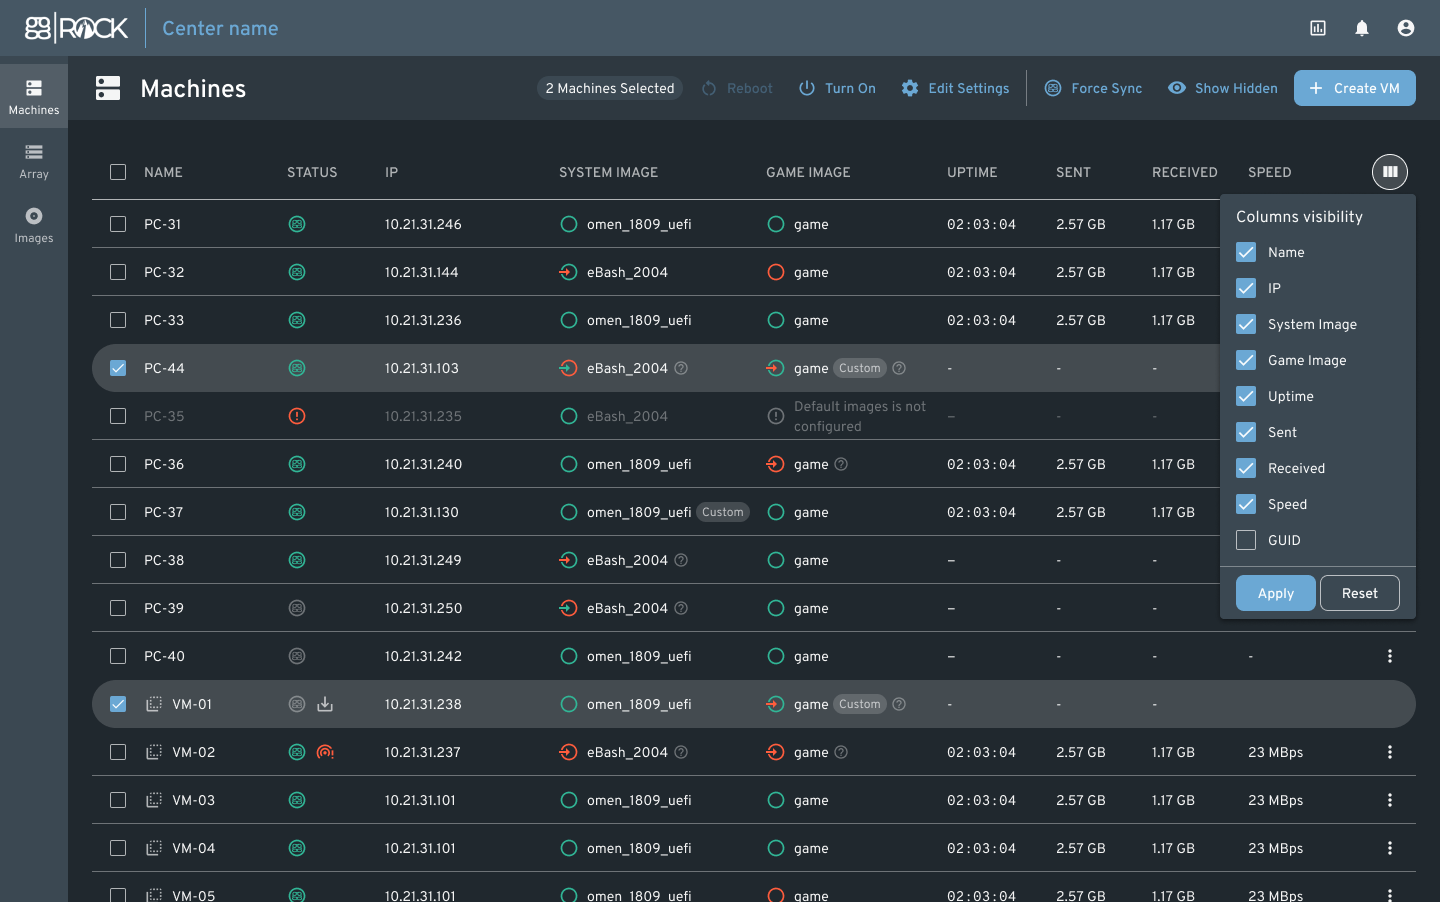This screenshot has height=902, width=1440.
Task: Click the download icon next to VM-01
Action: [x=325, y=704]
